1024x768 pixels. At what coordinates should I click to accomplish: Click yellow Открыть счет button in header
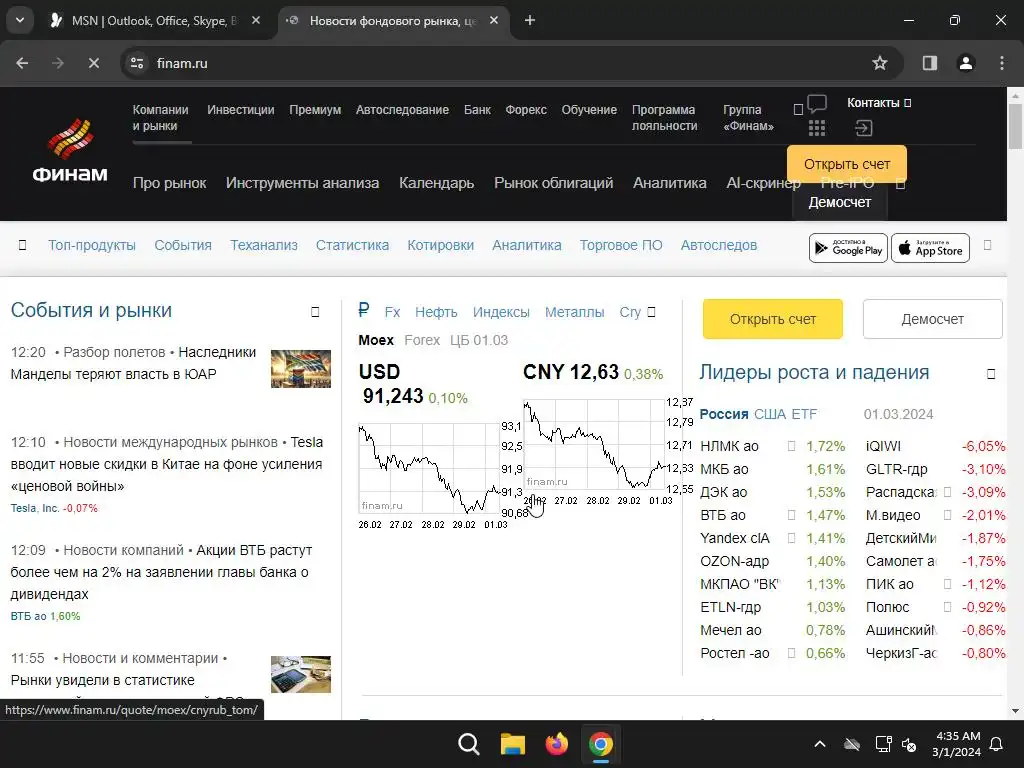pos(847,164)
